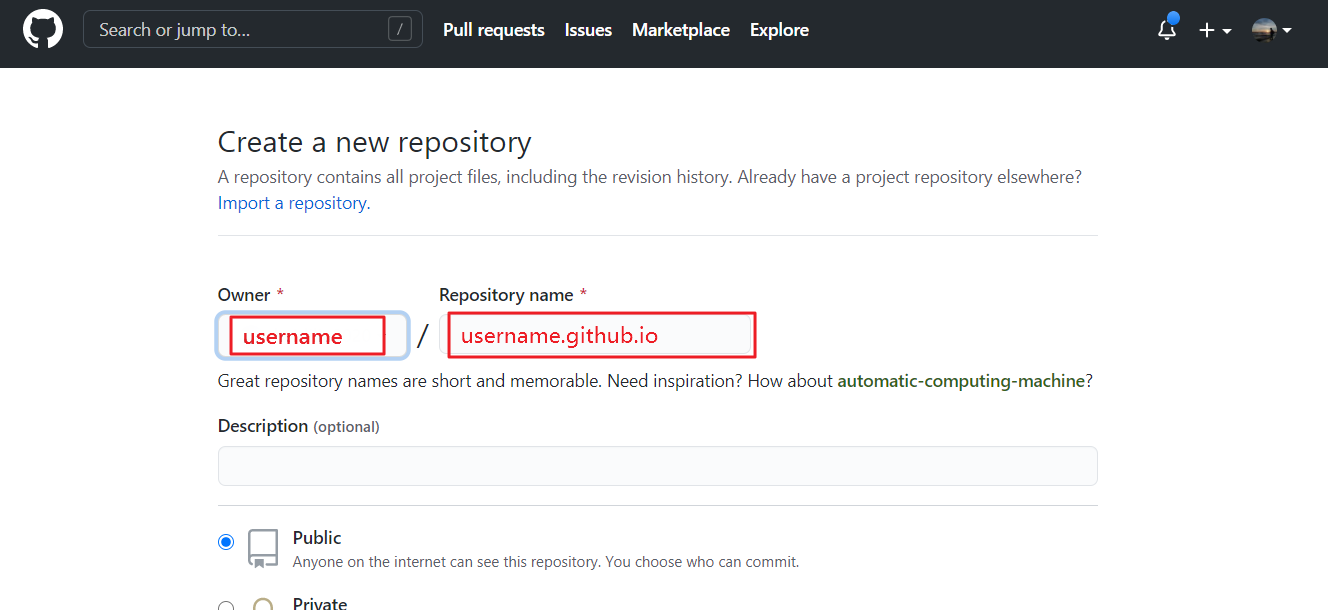Image resolution: width=1328 pixels, height=610 pixels.
Task: Expand the Owner dropdown
Action: (x=312, y=336)
